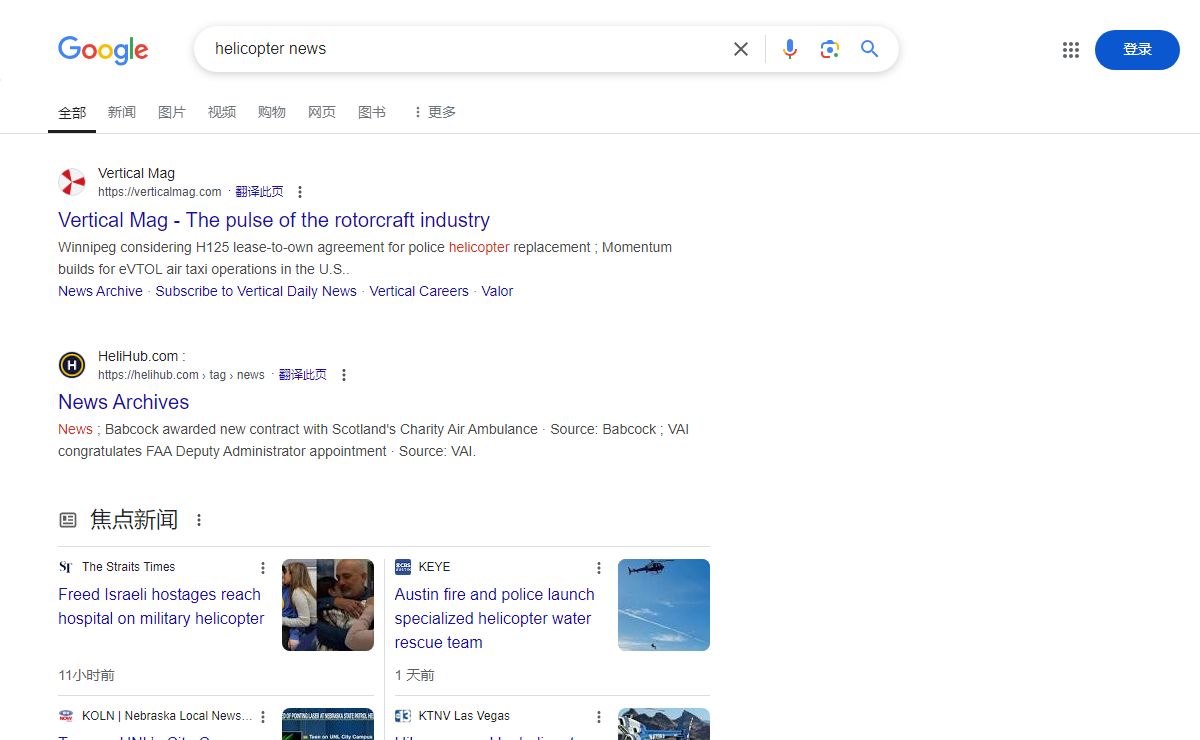Open the Austin fire and police article
Image resolution: width=1200 pixels, height=740 pixels.
click(495, 618)
